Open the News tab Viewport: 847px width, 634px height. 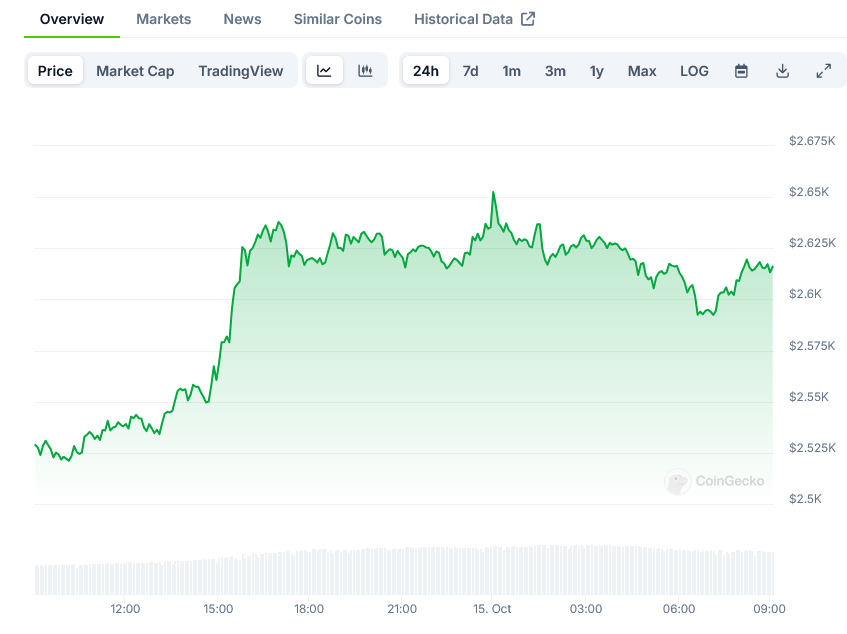[x=242, y=19]
